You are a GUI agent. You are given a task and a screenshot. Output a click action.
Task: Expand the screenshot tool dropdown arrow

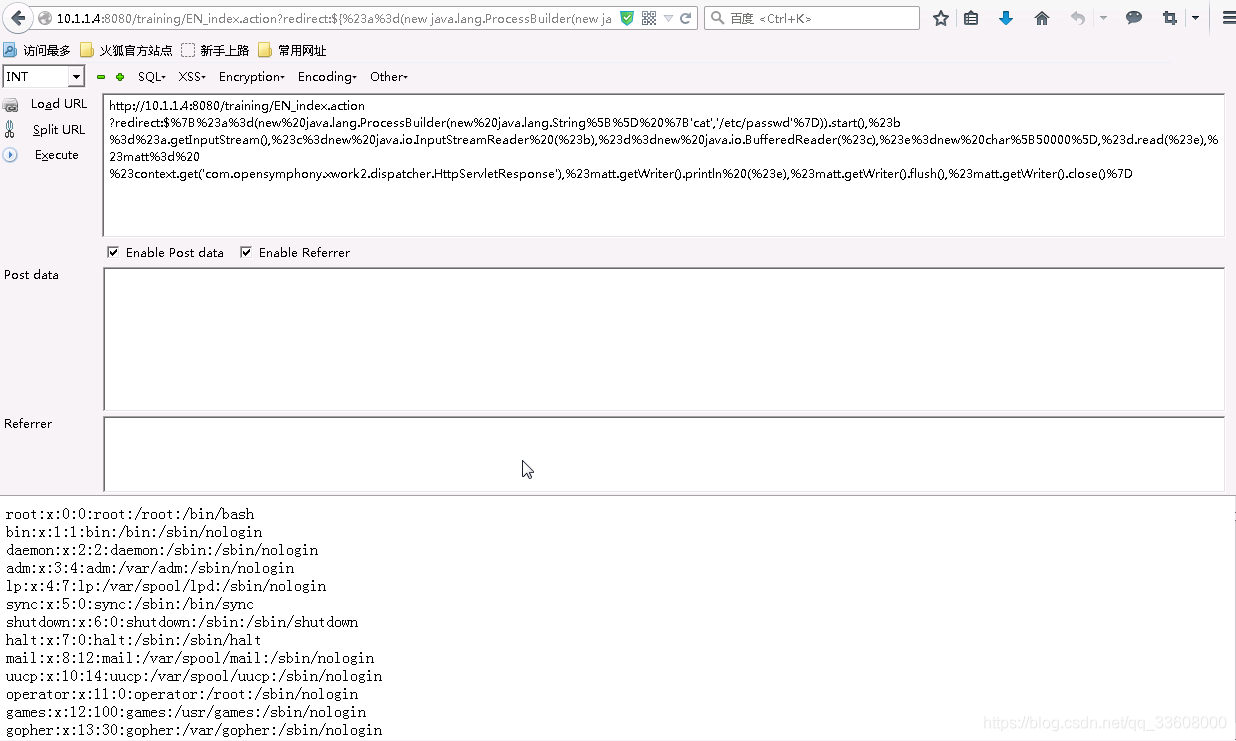pyautogui.click(x=1195, y=18)
